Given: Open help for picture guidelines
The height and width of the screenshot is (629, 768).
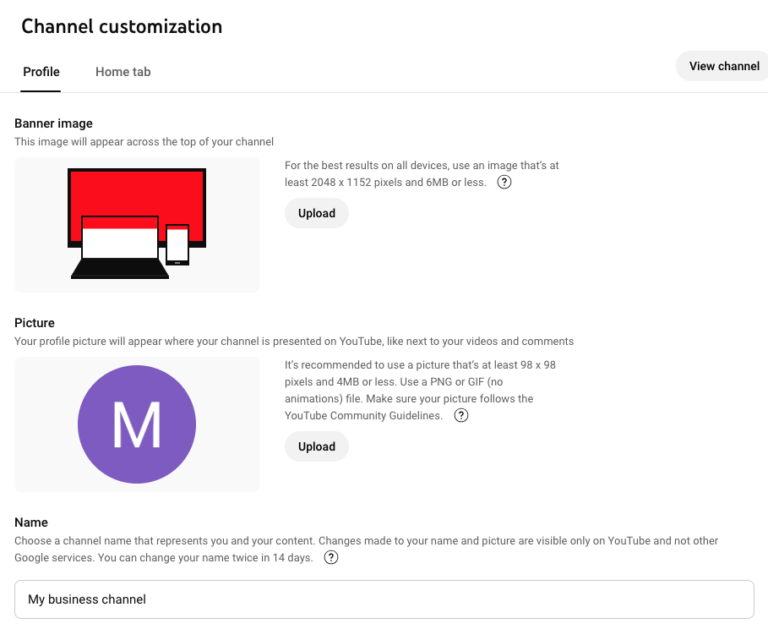Looking at the screenshot, I should 461,415.
